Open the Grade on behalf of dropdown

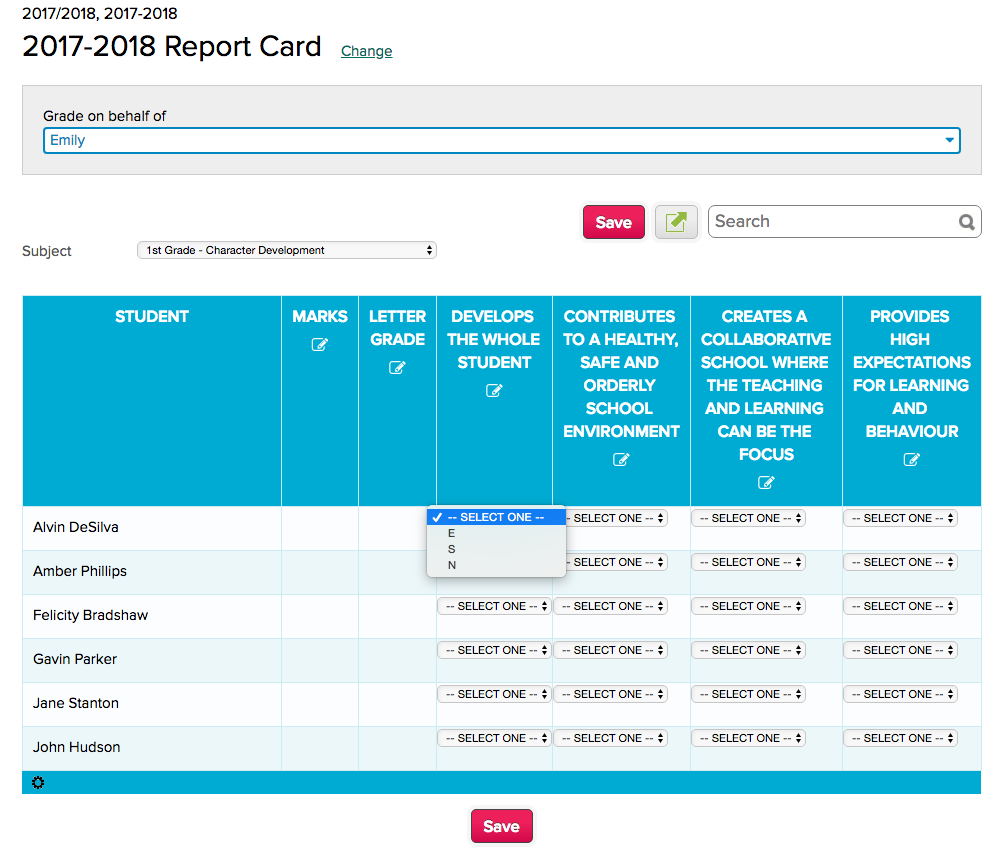coord(502,140)
